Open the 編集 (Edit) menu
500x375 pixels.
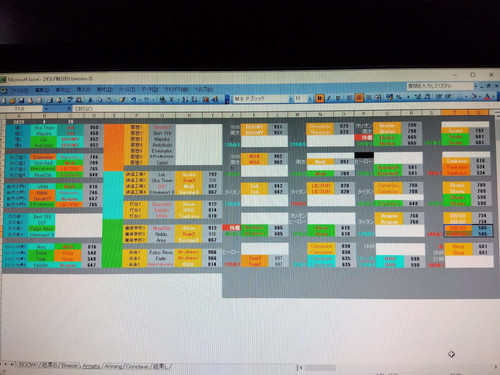tap(42, 90)
